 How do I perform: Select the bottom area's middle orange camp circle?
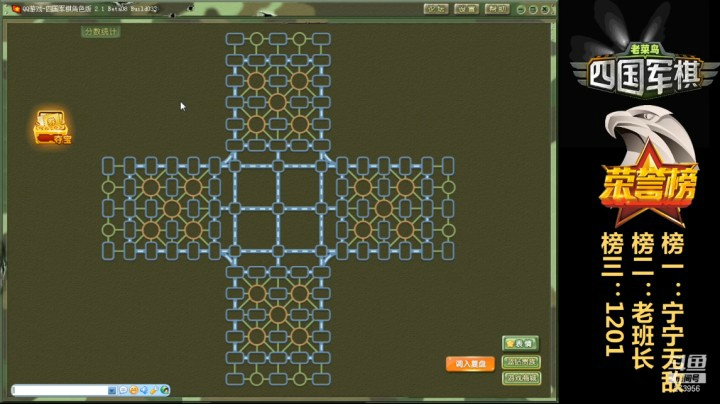click(278, 315)
